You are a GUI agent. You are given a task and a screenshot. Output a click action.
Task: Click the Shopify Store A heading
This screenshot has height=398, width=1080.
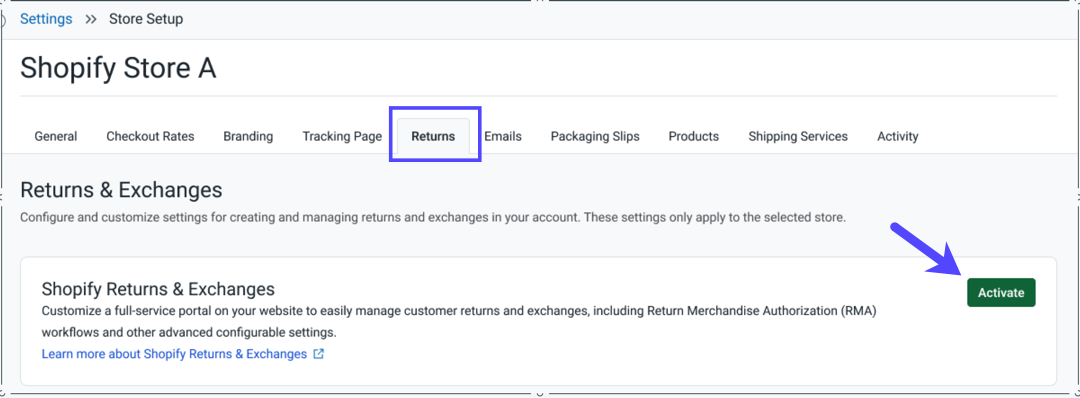coord(118,68)
